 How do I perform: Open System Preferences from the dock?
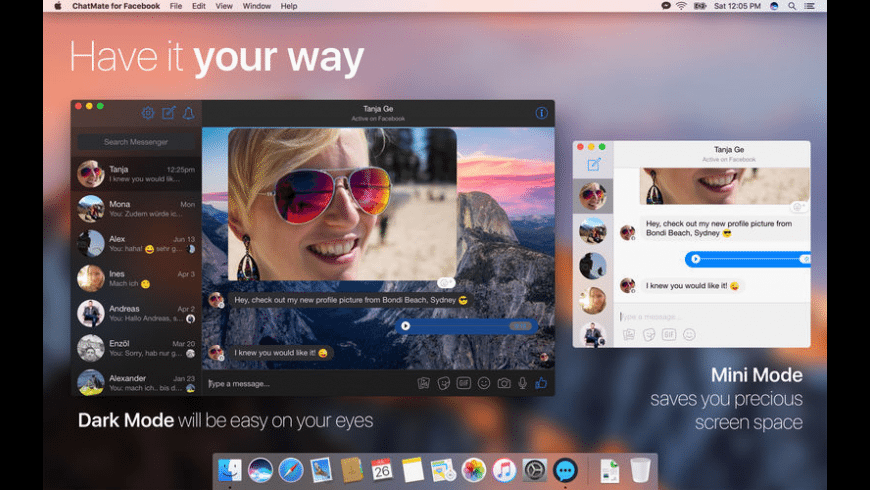pos(535,471)
